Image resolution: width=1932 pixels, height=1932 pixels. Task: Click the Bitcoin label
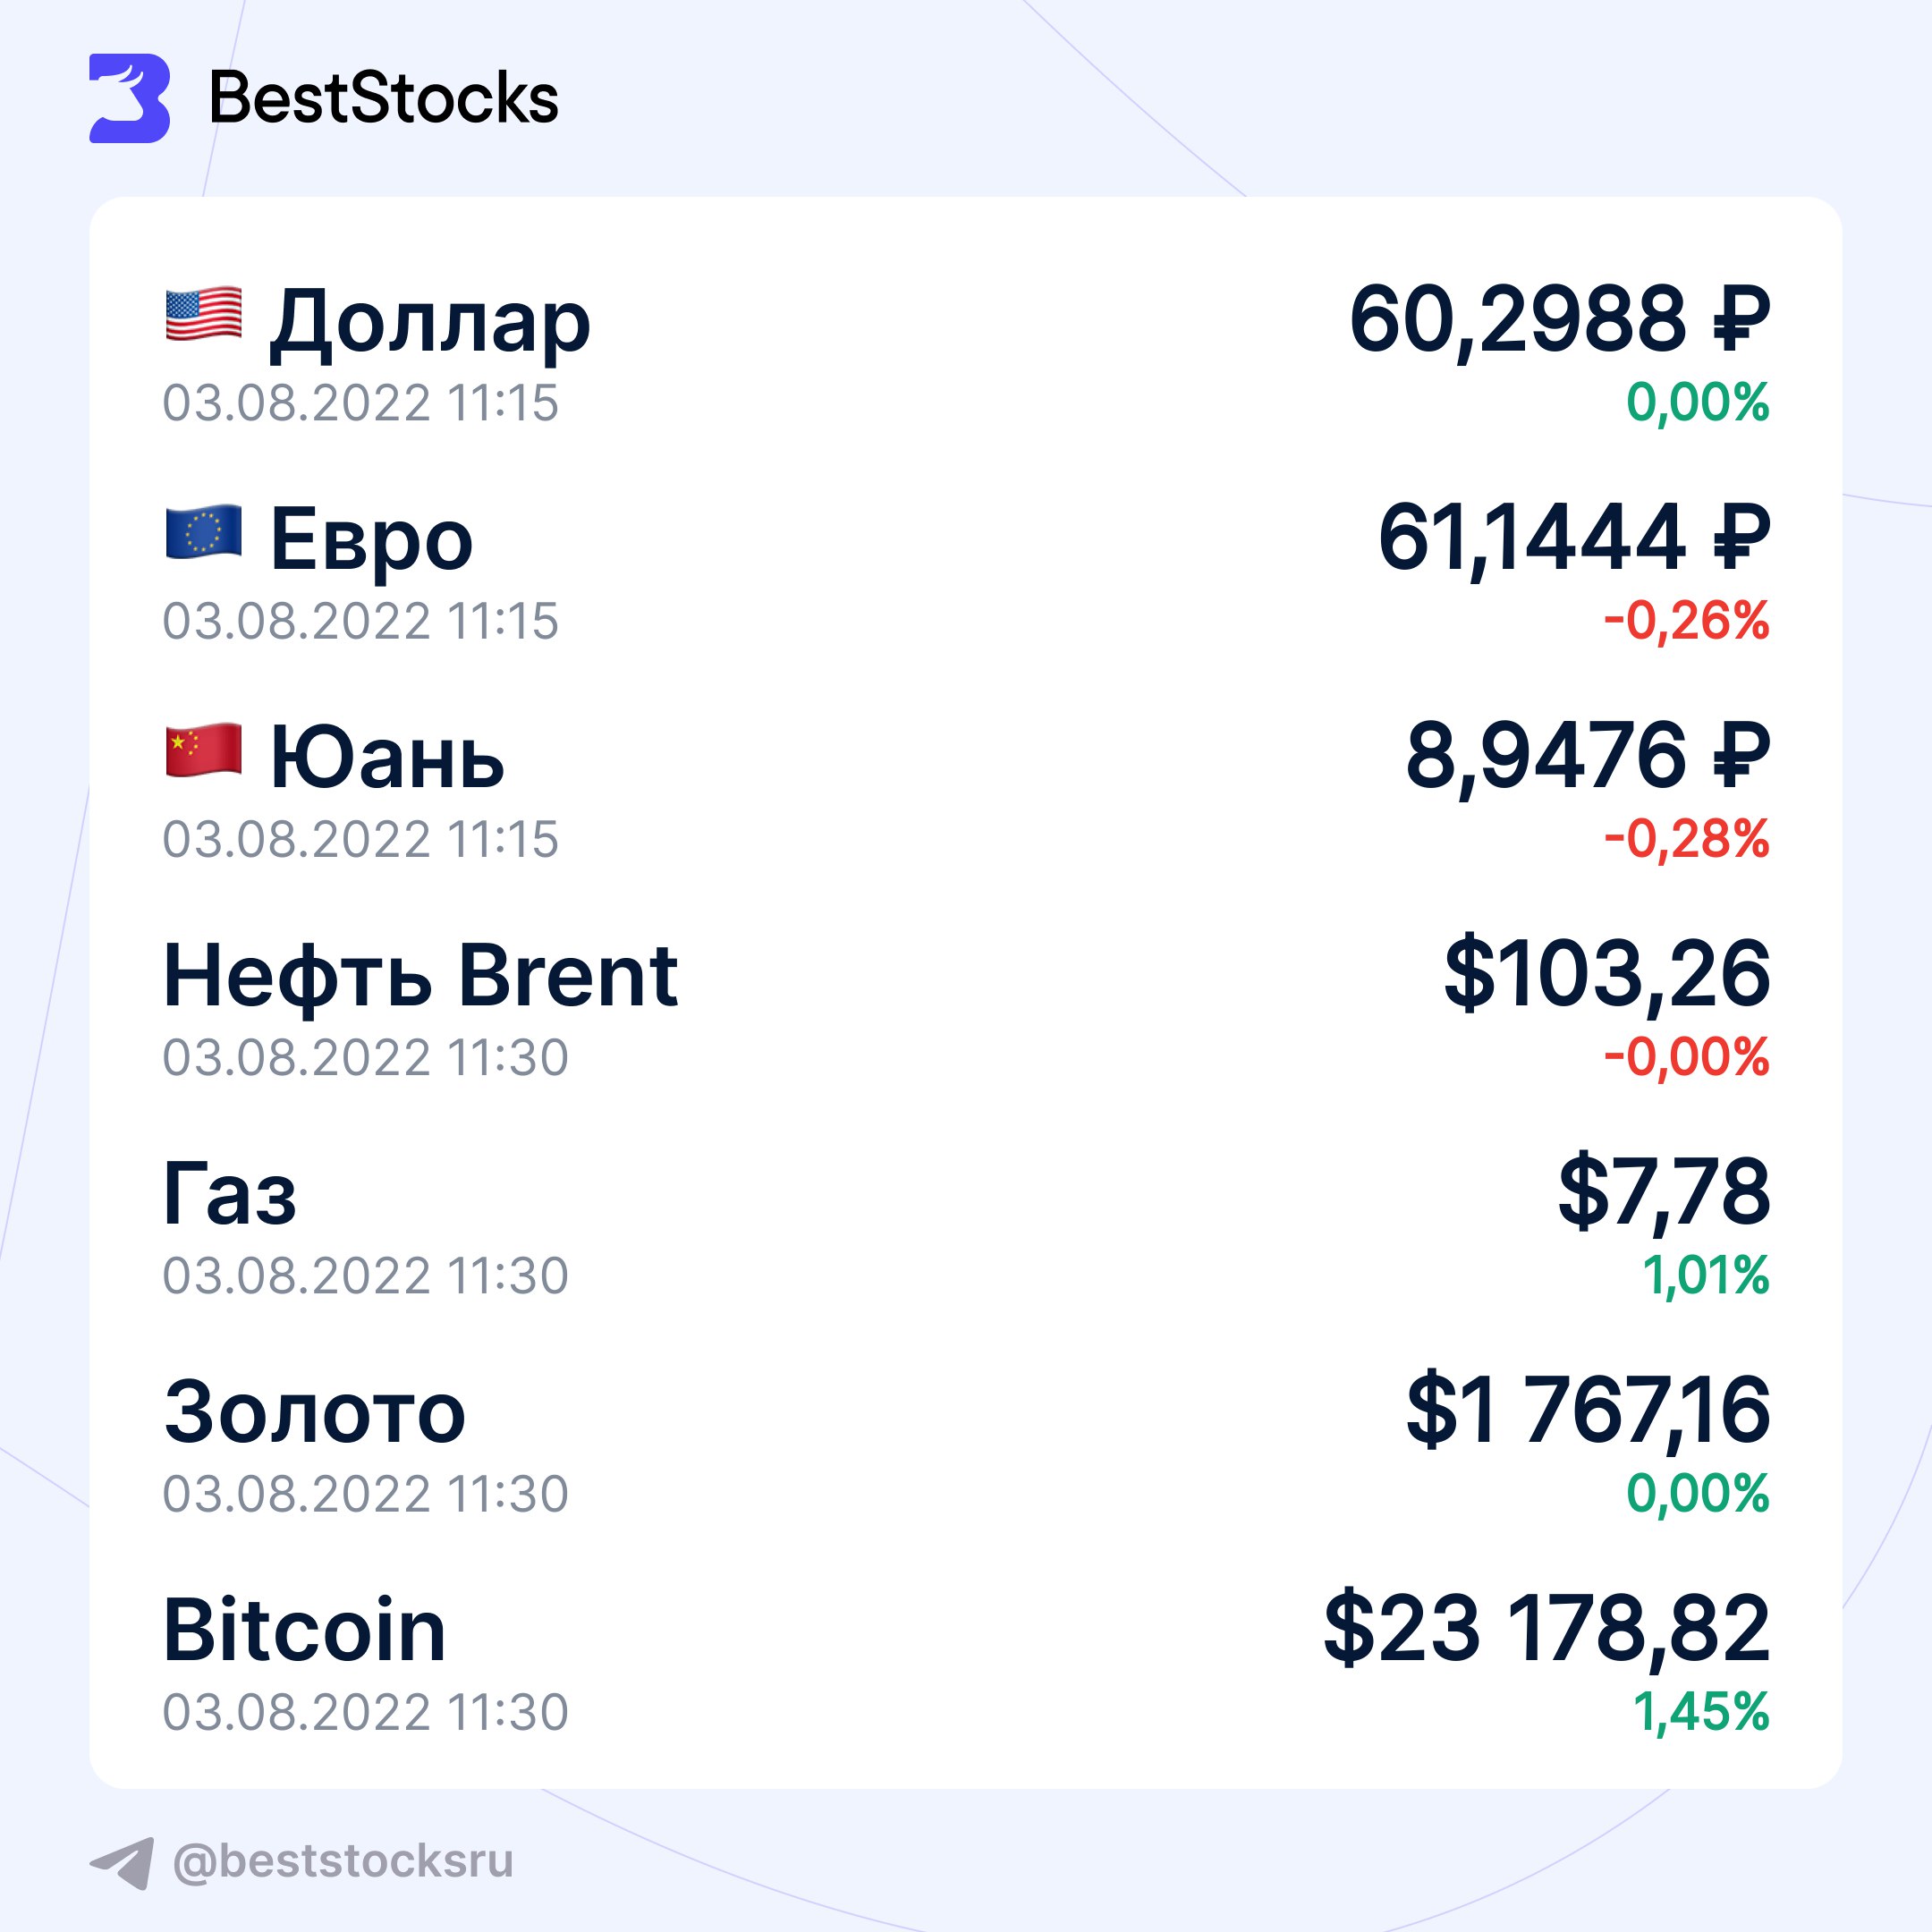(x=304, y=1630)
